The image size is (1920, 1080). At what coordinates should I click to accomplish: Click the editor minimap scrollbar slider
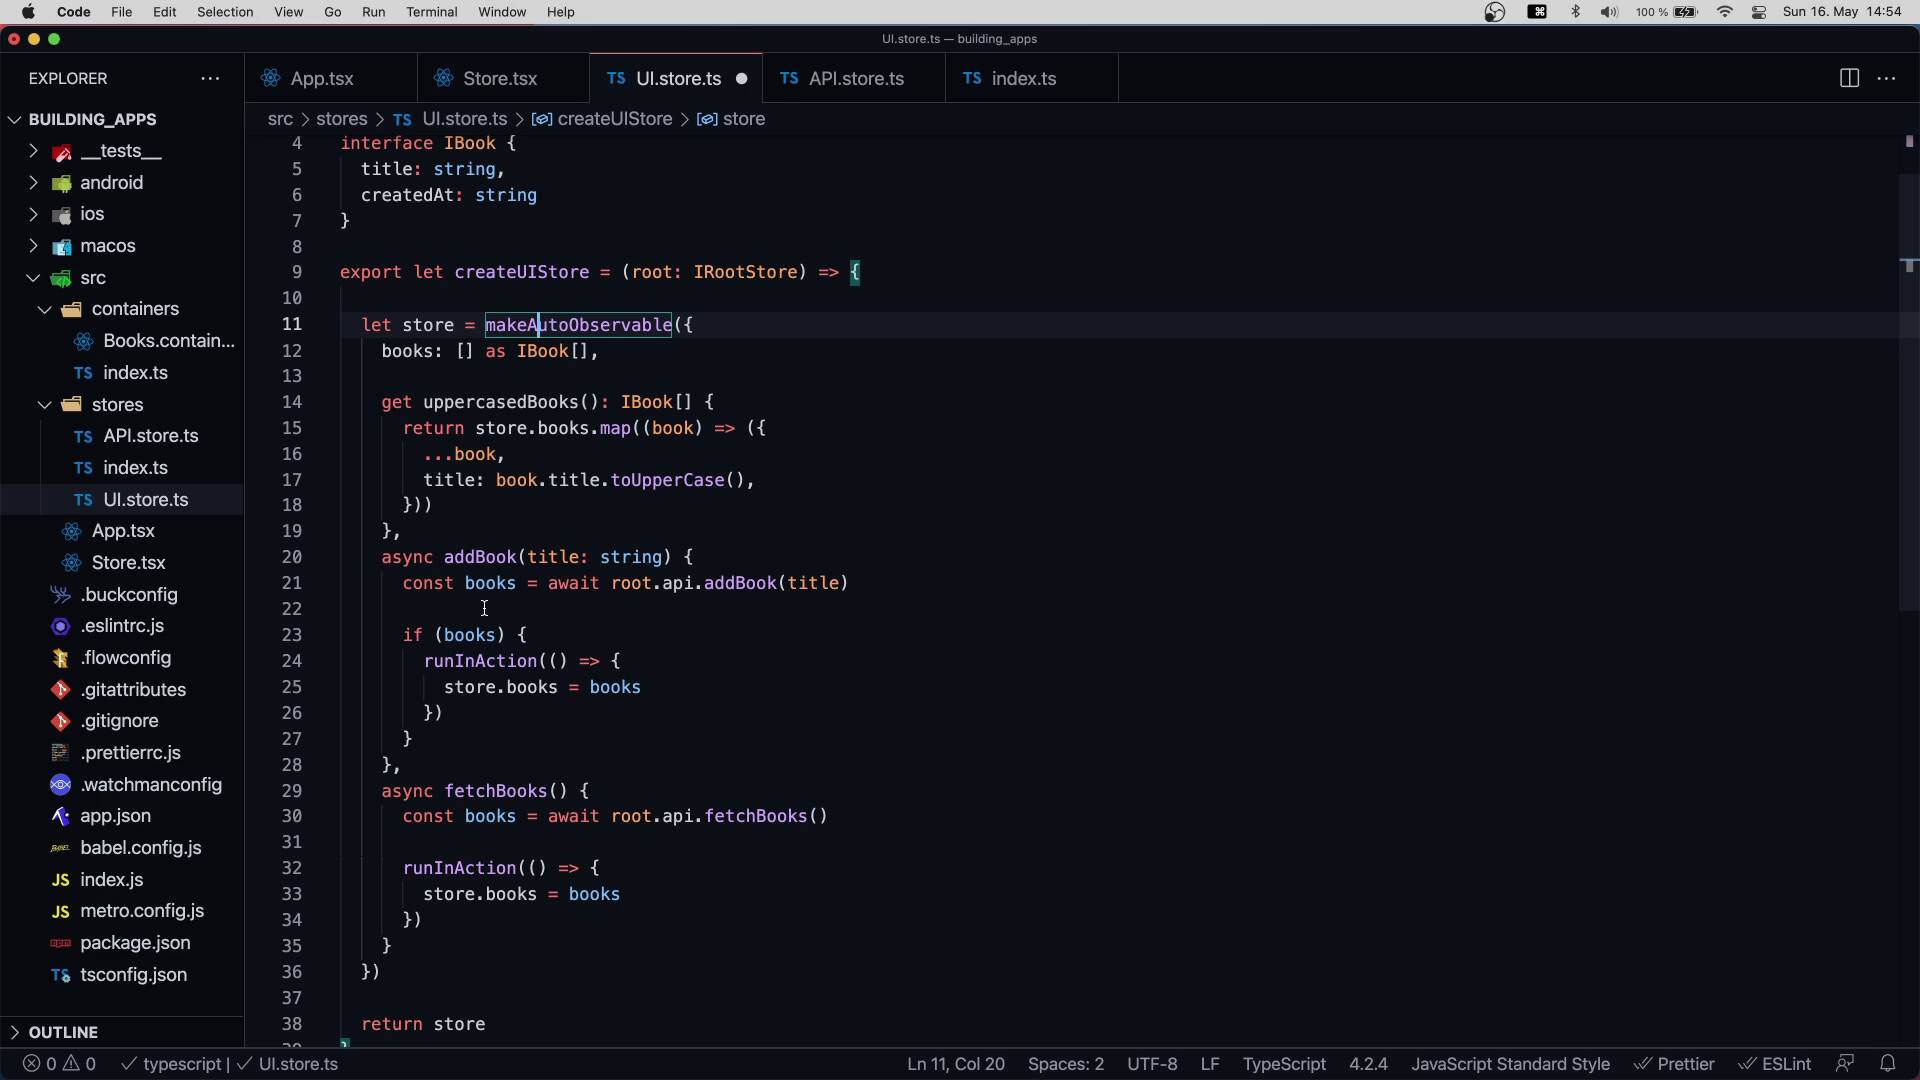click(x=1908, y=390)
